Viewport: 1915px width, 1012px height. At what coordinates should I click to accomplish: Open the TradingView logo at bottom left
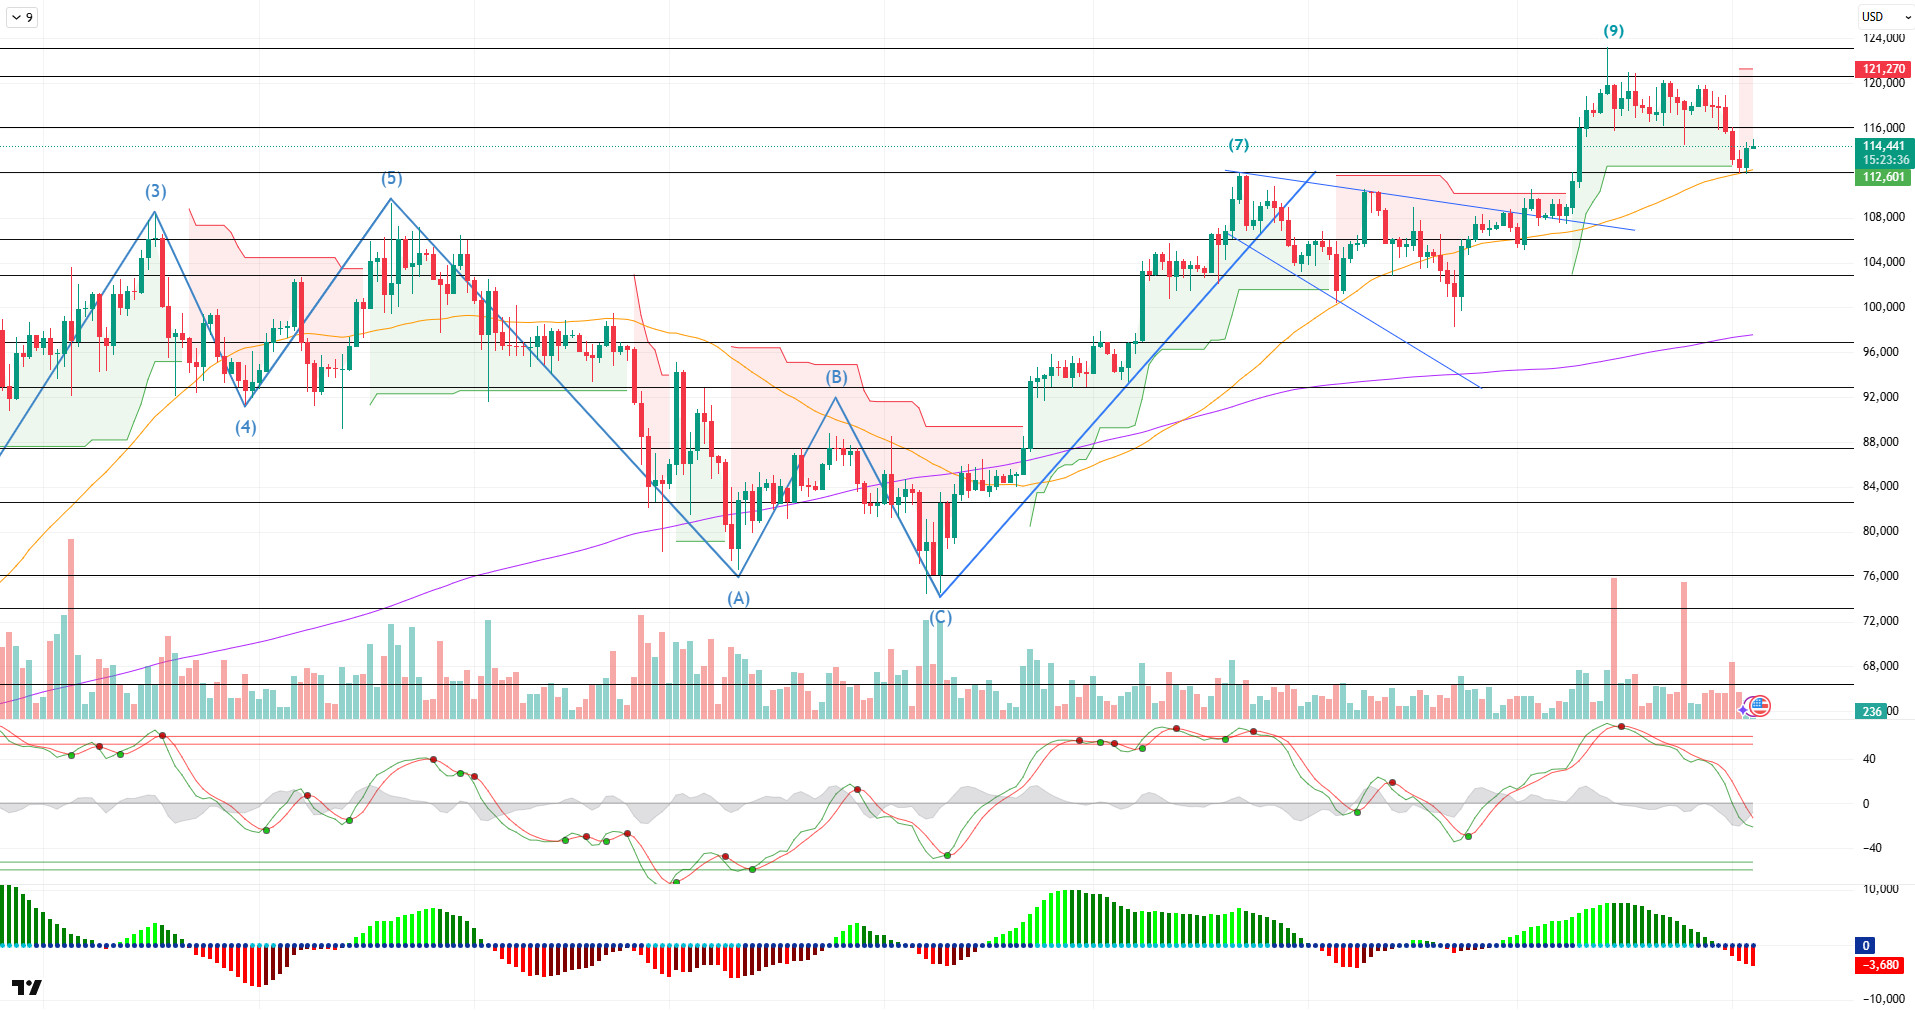pyautogui.click(x=27, y=987)
